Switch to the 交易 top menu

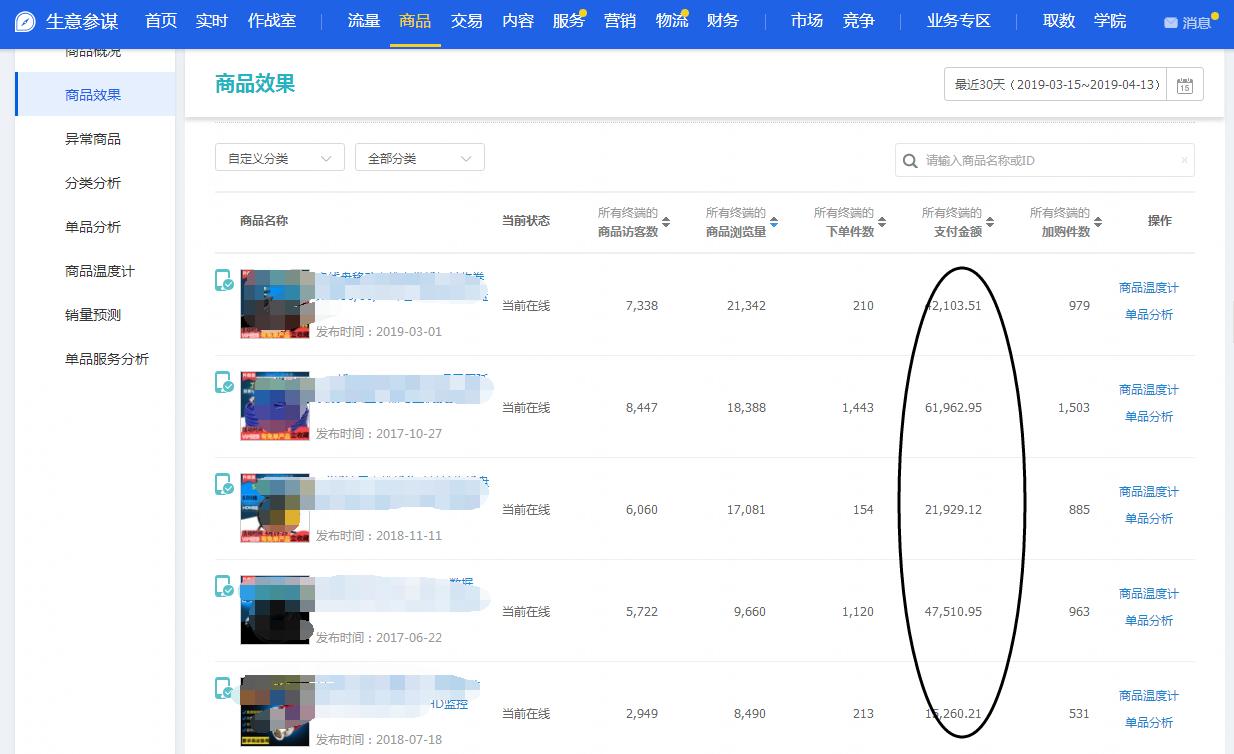tap(466, 21)
